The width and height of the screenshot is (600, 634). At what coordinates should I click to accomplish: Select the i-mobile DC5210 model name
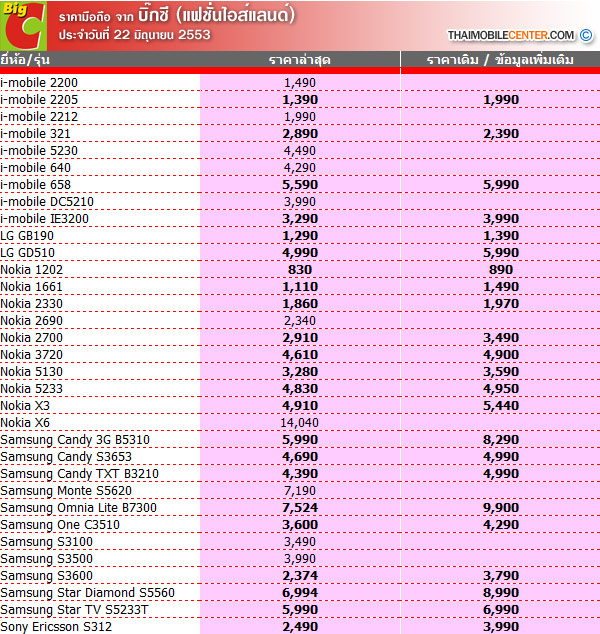47,201
